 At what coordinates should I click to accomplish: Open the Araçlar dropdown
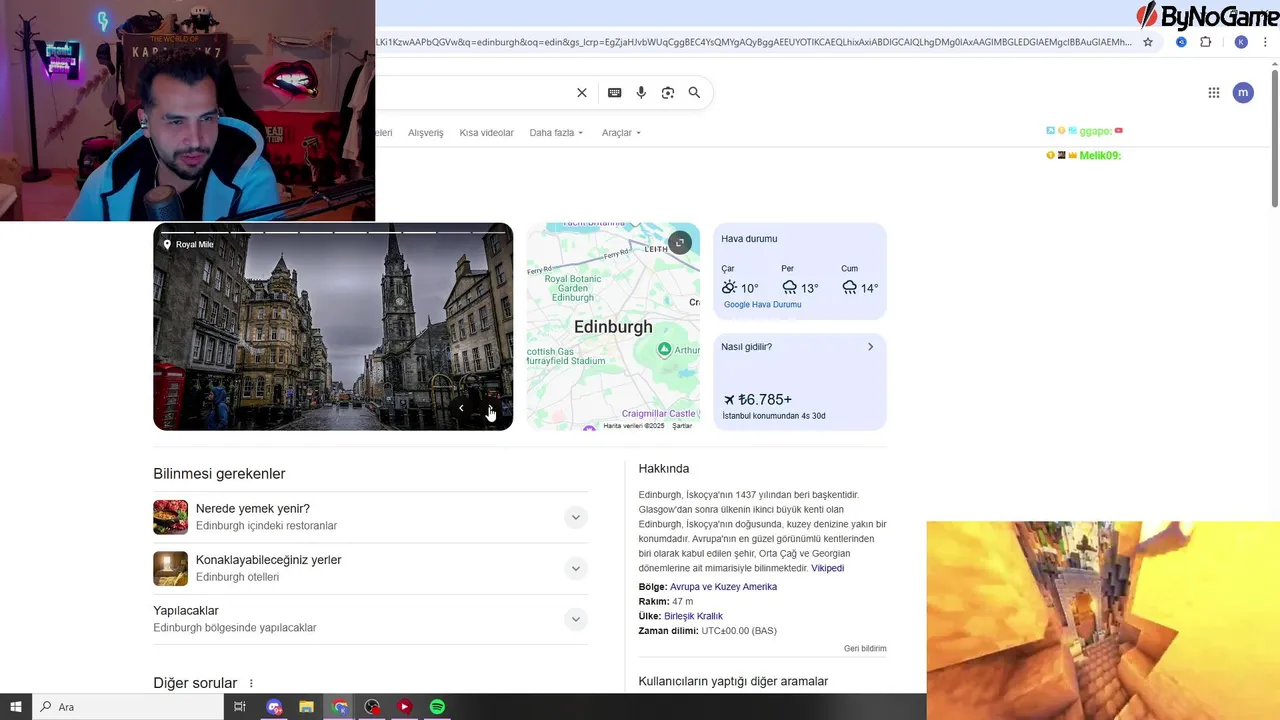[621, 133]
